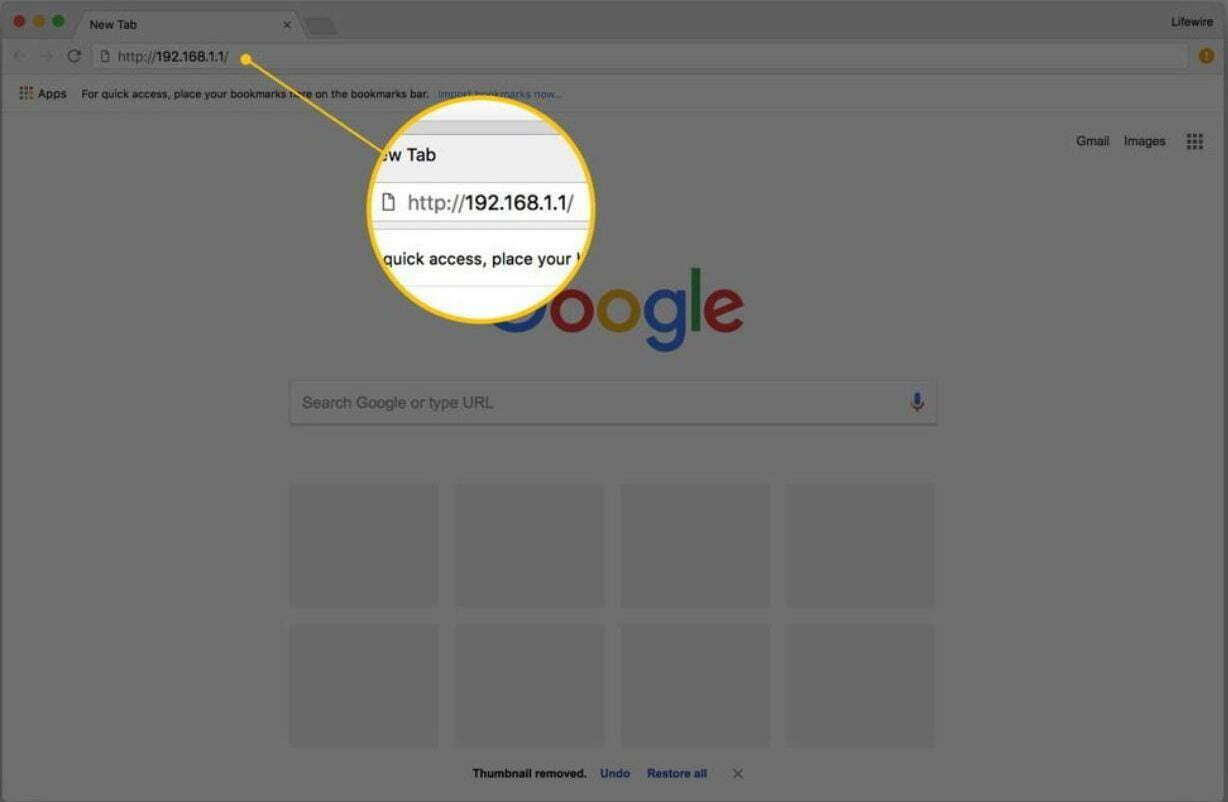Click the Lifewire profile label
This screenshot has width=1228, height=802.
click(1192, 22)
